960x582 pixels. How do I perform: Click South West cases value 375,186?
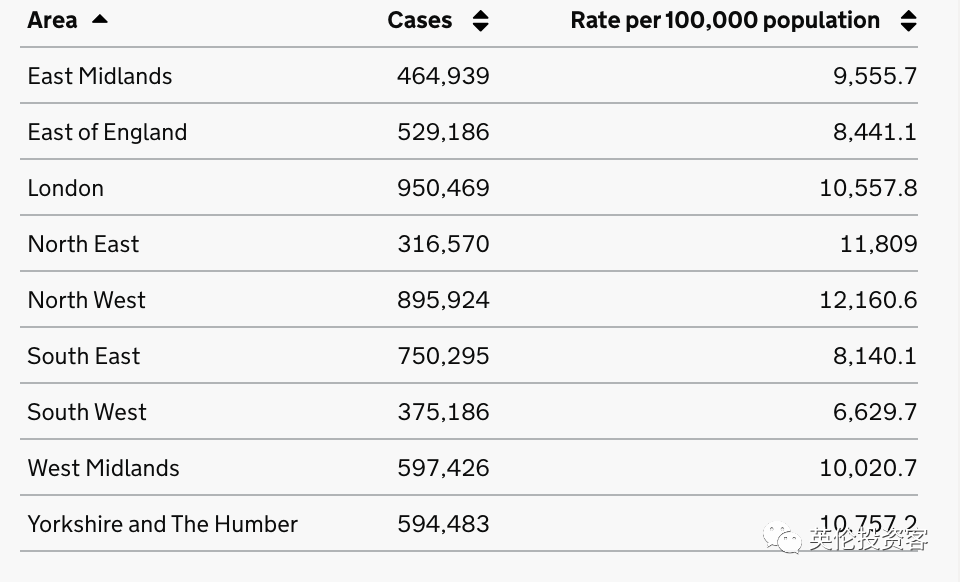click(x=443, y=412)
